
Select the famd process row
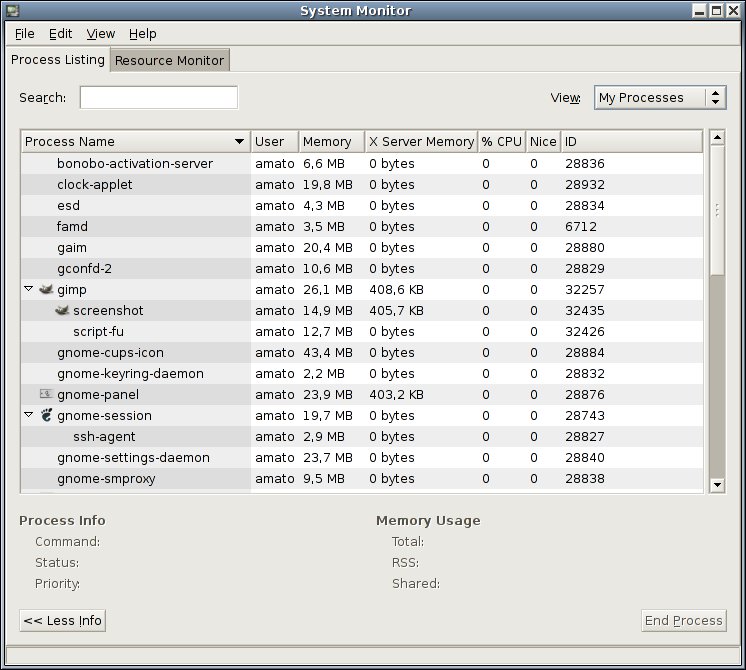tap(362, 226)
